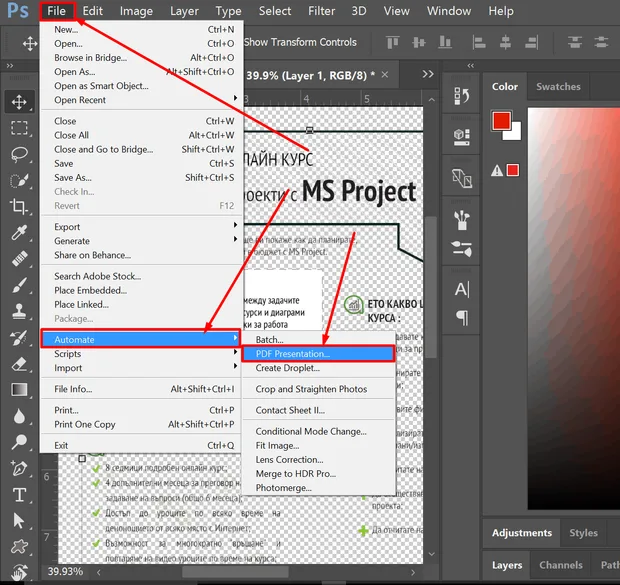Image resolution: width=620 pixels, height=585 pixels.
Task: Select the Eyedropper tool
Action: [x=19, y=233]
